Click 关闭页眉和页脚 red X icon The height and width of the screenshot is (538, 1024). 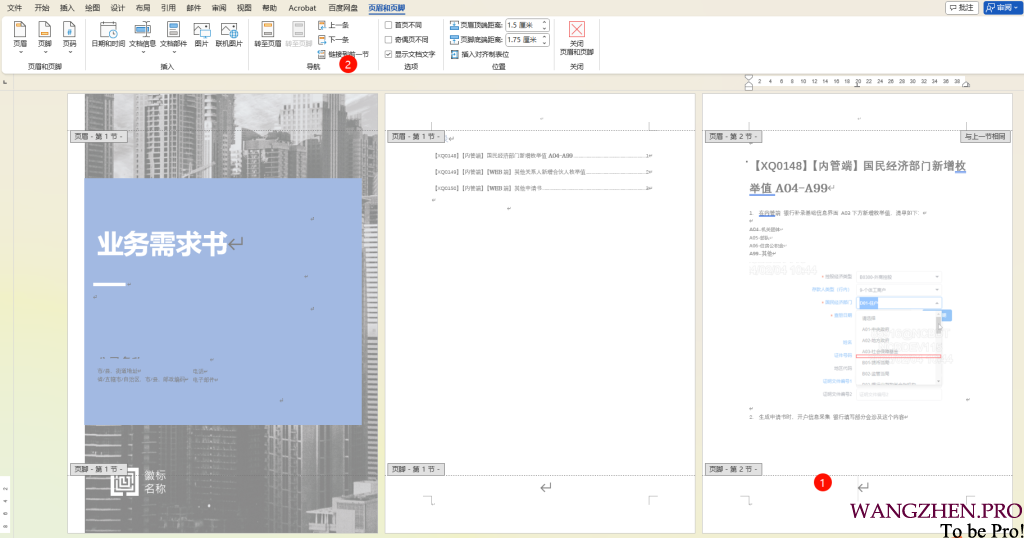click(x=576, y=30)
